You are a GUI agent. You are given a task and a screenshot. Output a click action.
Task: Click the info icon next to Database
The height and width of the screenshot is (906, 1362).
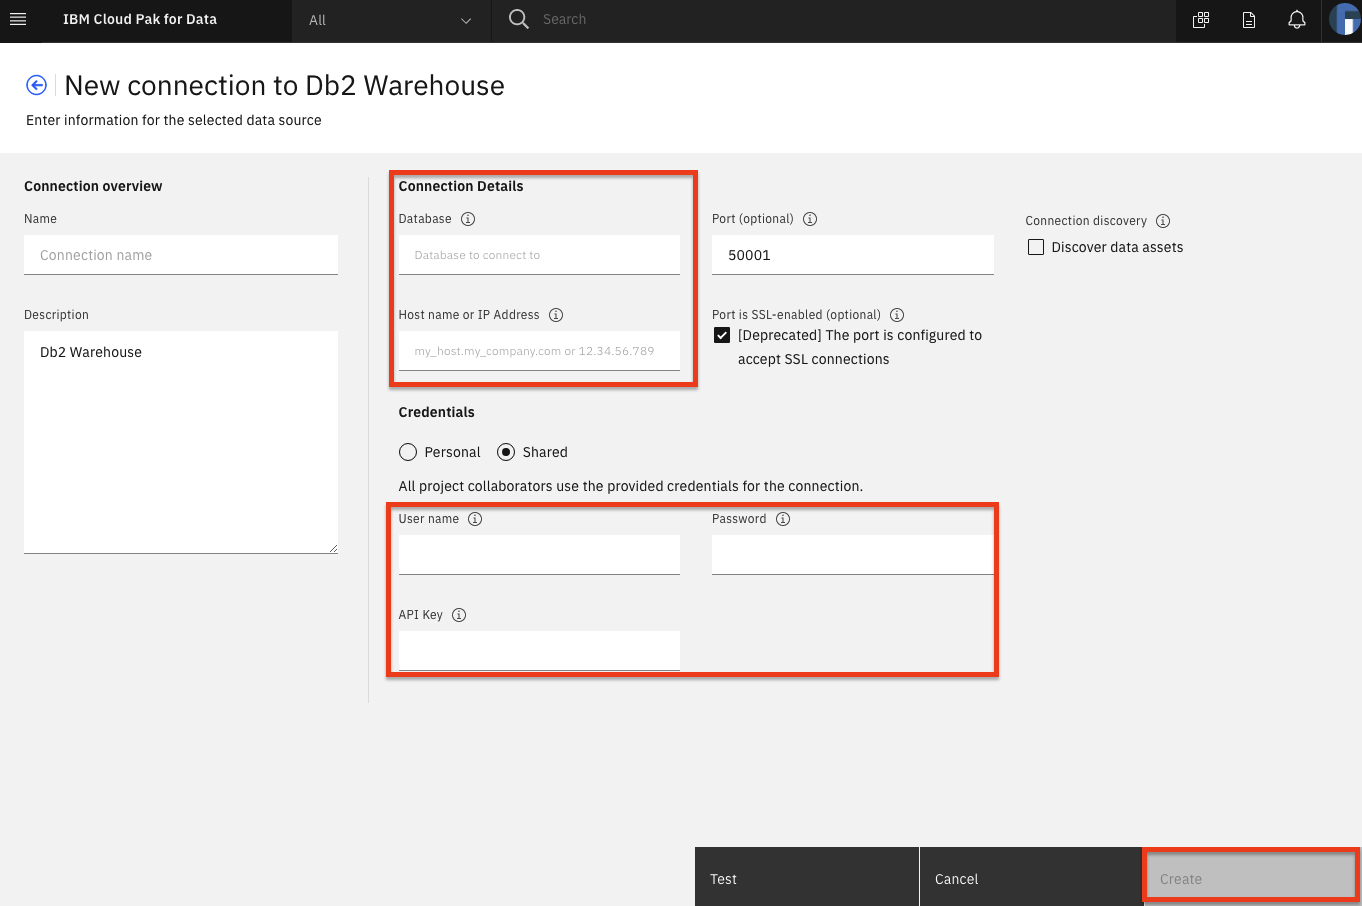click(468, 219)
